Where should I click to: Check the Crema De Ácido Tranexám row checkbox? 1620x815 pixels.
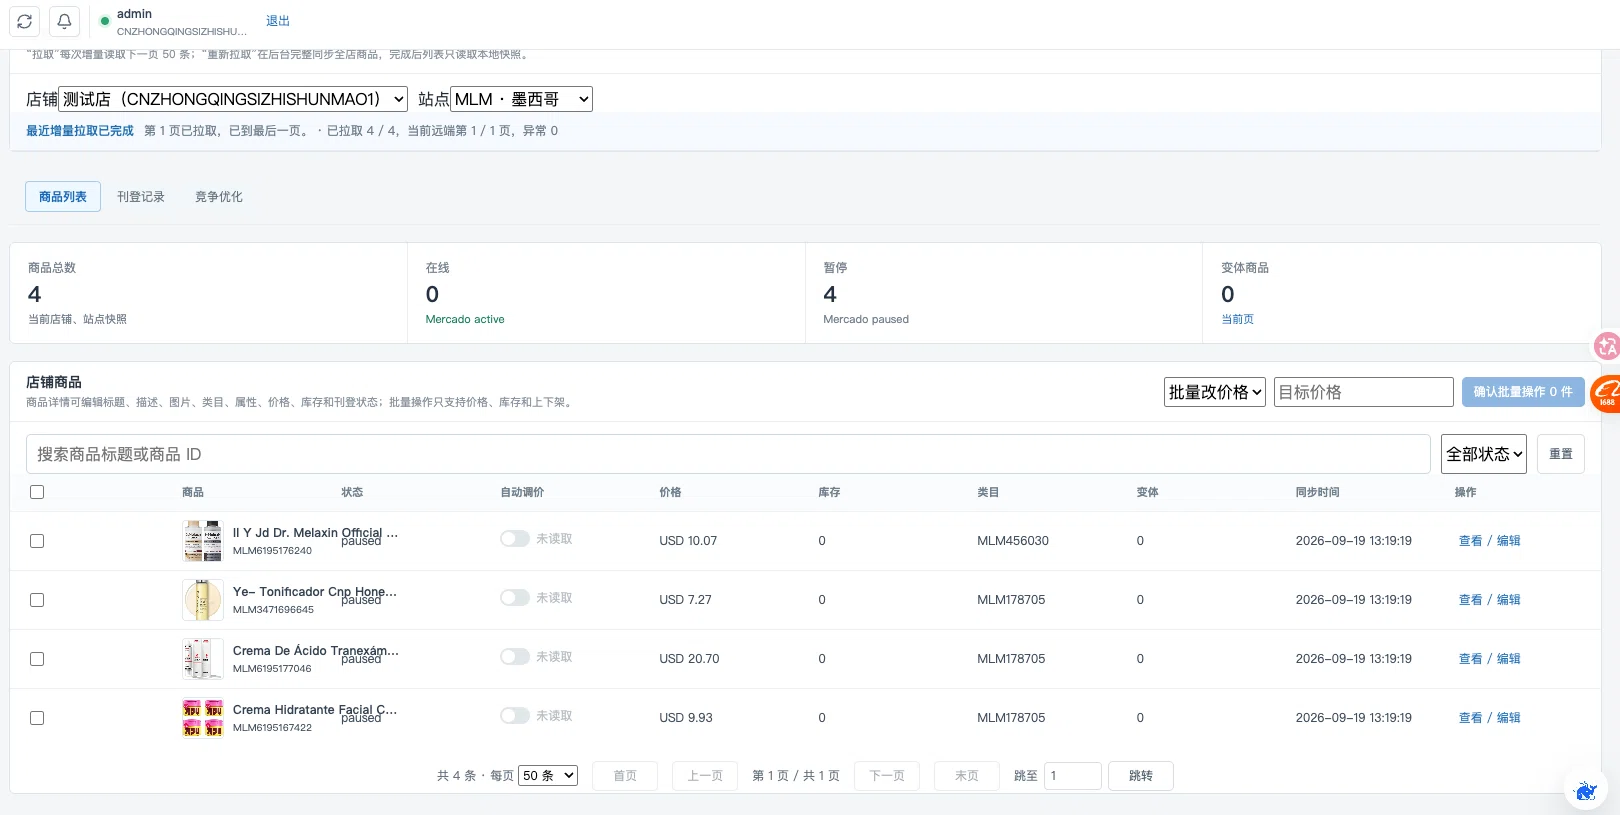[x=37, y=659]
